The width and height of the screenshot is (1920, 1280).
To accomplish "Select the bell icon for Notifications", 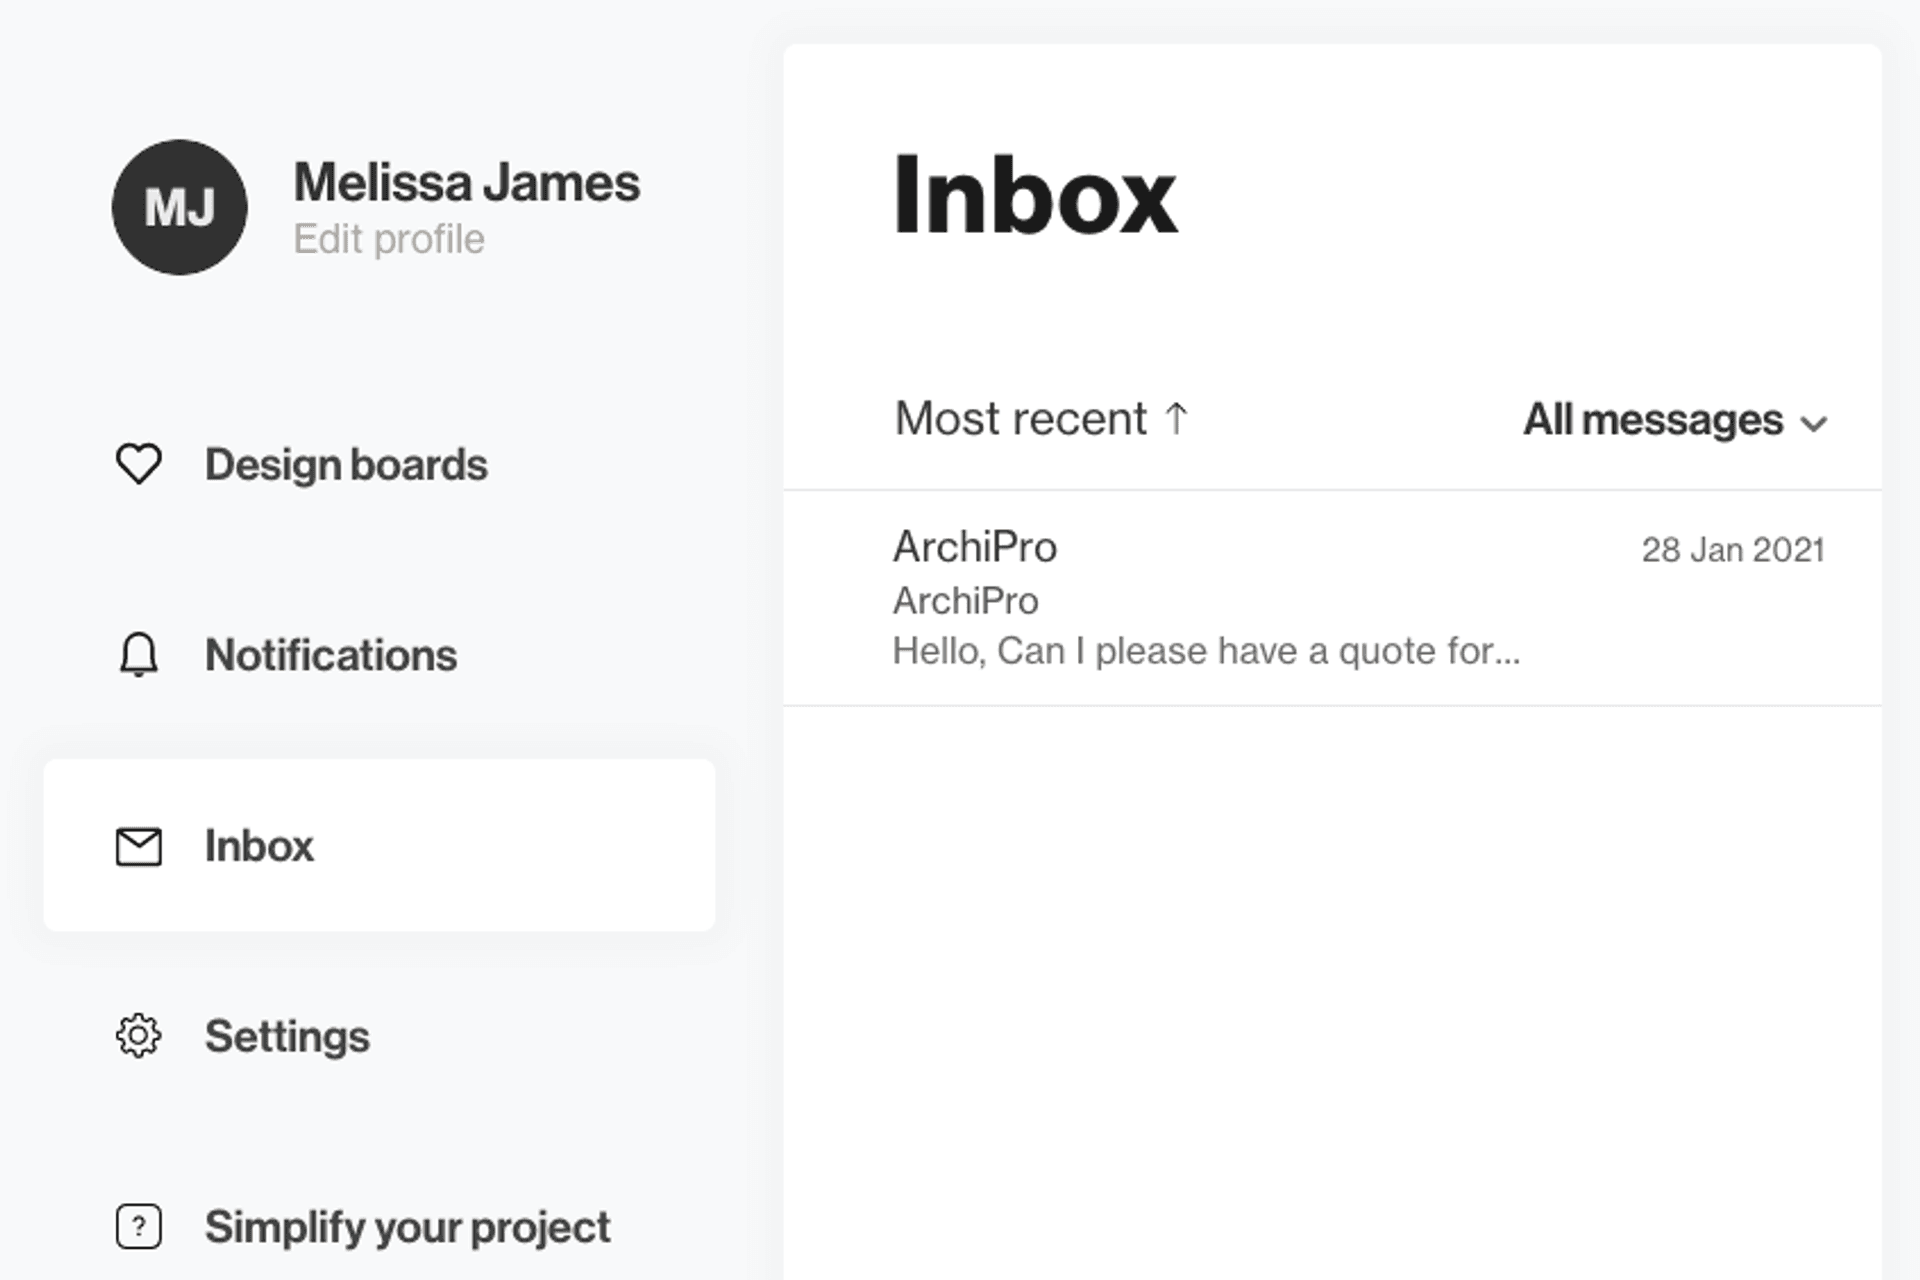I will click(140, 655).
